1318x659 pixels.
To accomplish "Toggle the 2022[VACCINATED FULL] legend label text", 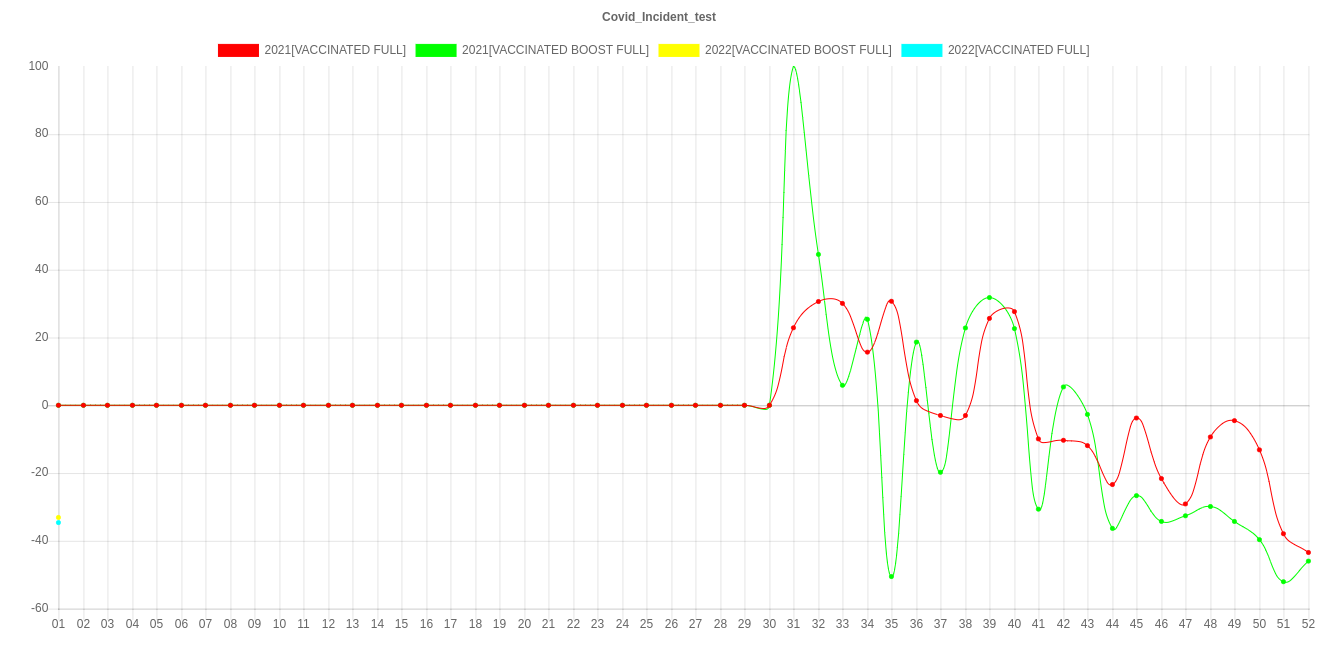I will (x=1018, y=50).
